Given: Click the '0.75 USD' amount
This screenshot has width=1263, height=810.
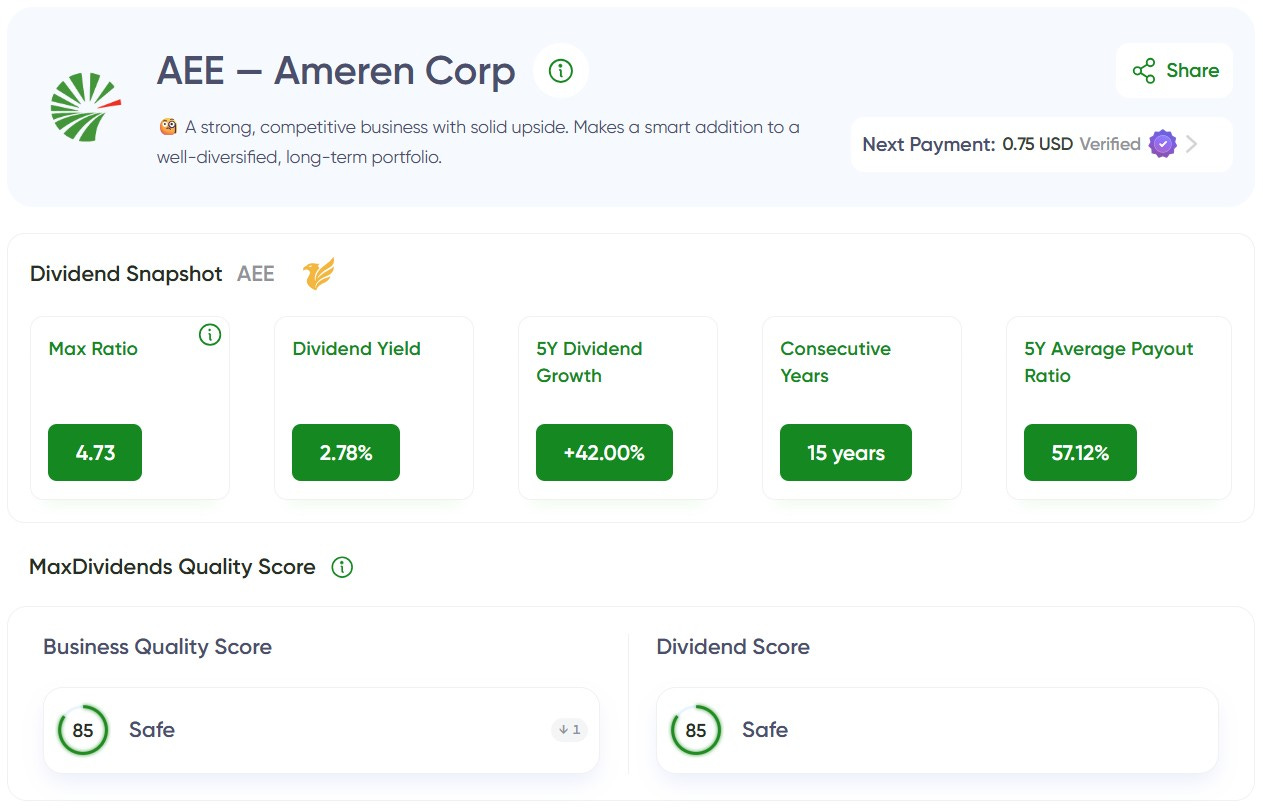Looking at the screenshot, I should 1038,144.
